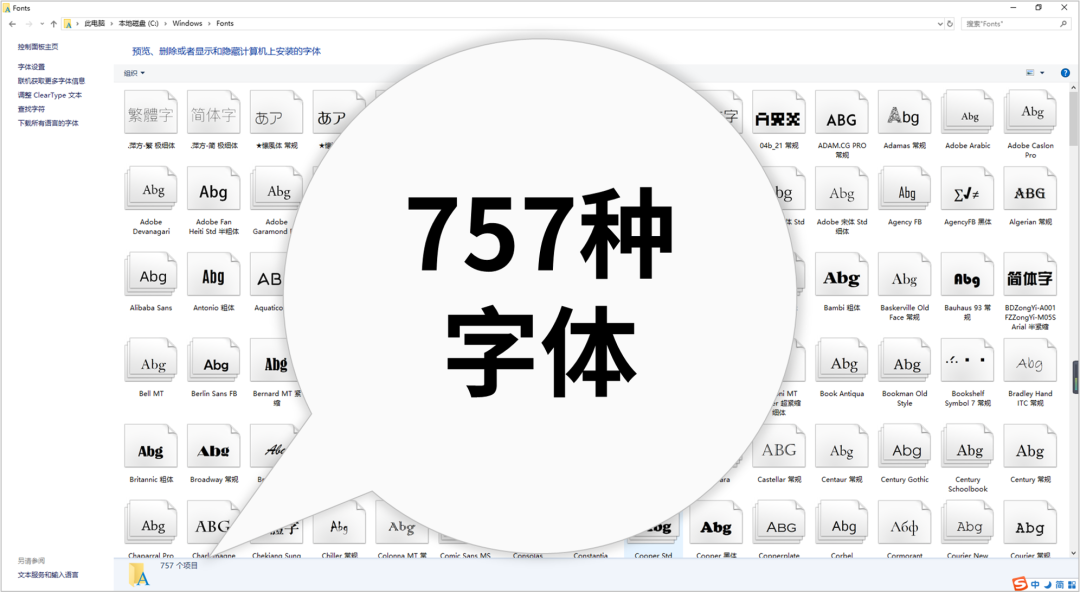Click the Windows breadcrumb in address bar
Image resolution: width=1080 pixels, height=592 pixels.
tap(187, 23)
